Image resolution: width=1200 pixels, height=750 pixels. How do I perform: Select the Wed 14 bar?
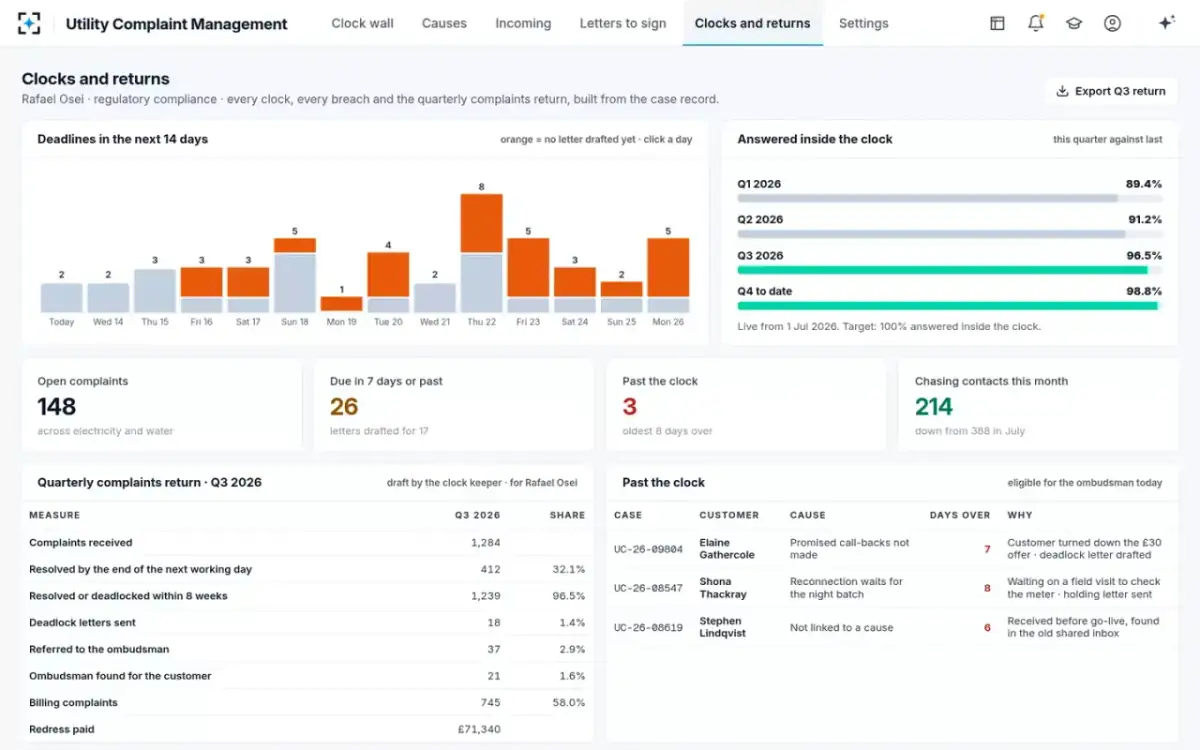(108, 298)
